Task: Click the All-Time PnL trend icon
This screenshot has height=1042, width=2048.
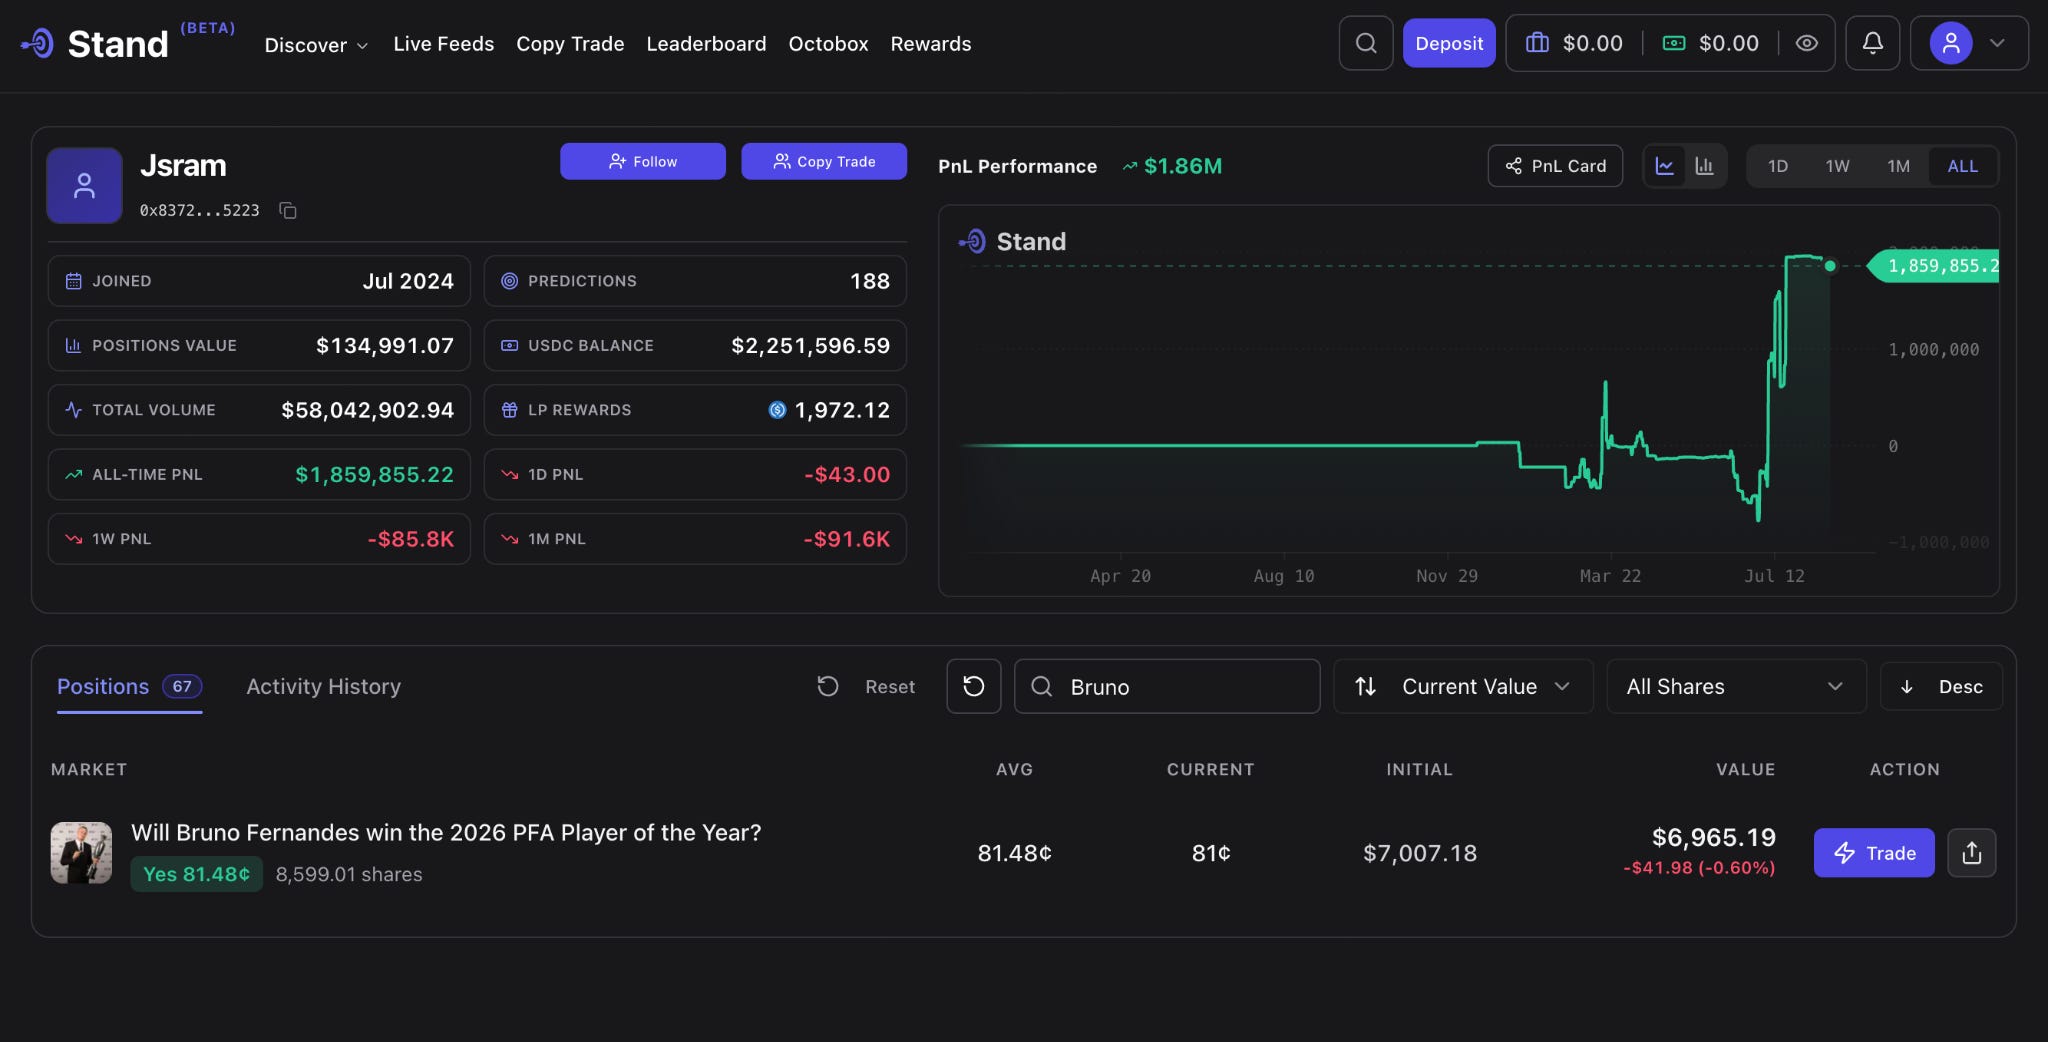Action: (73, 474)
